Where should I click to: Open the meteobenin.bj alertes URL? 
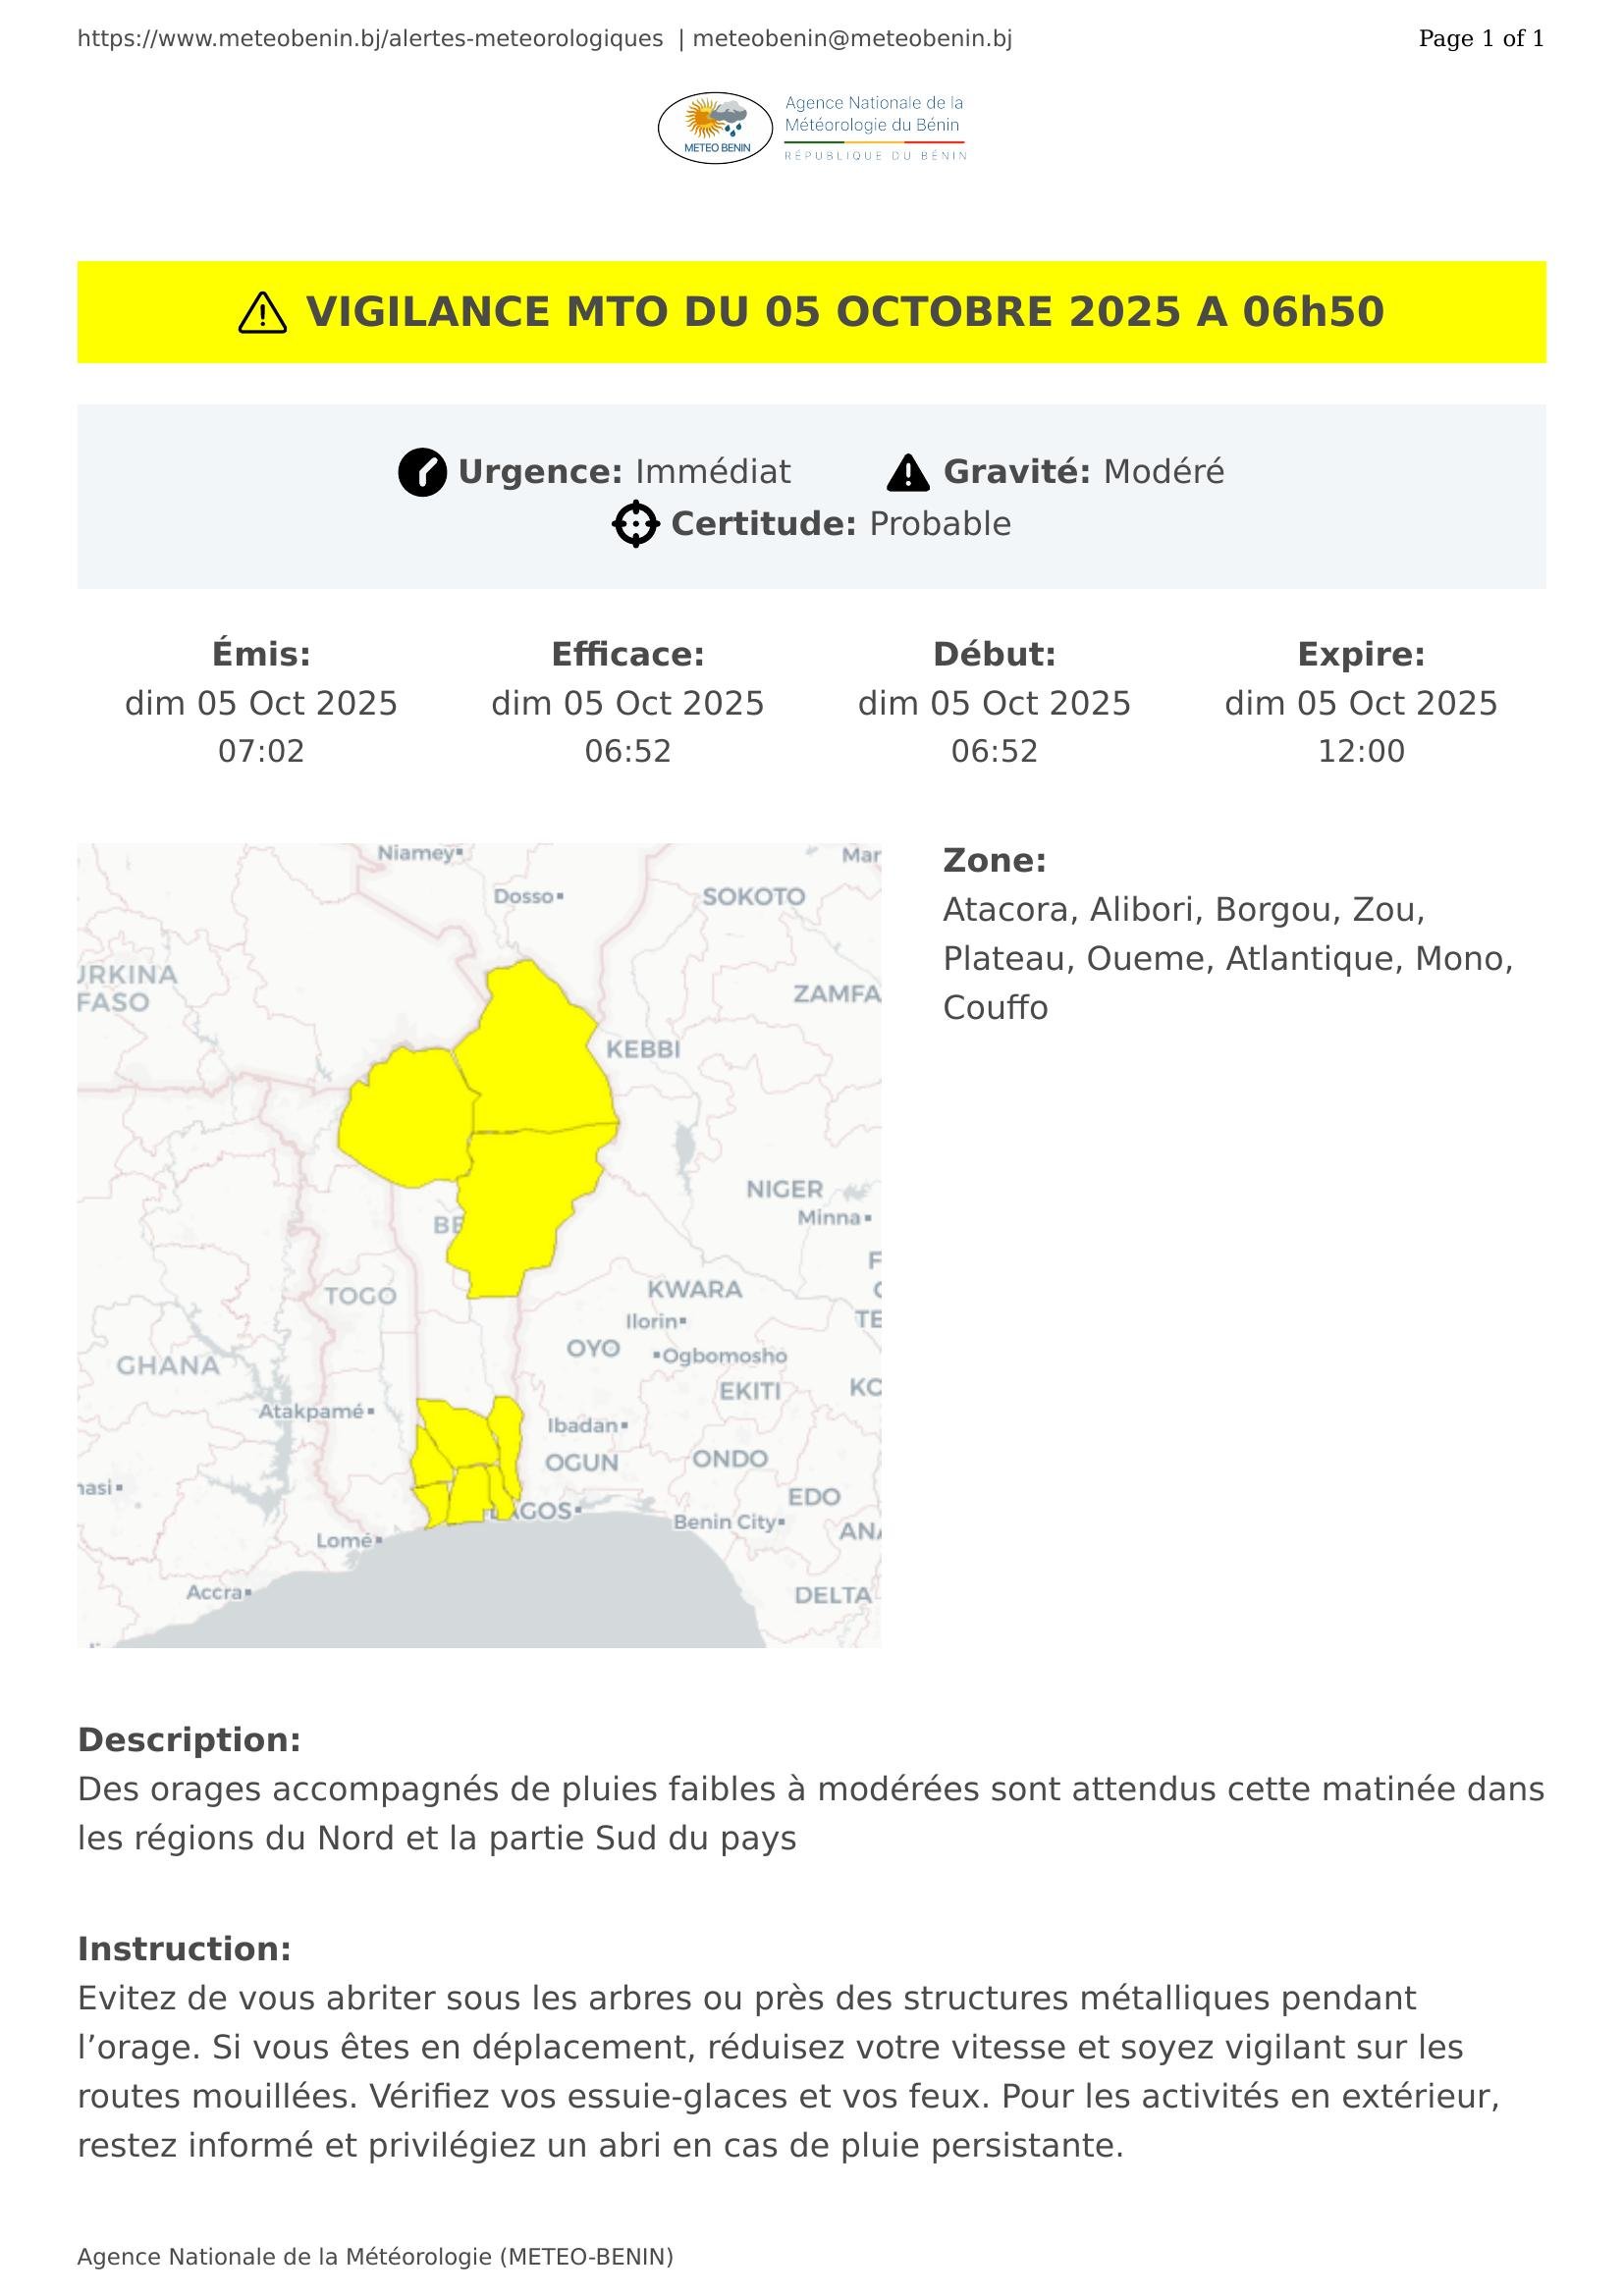pos(370,39)
